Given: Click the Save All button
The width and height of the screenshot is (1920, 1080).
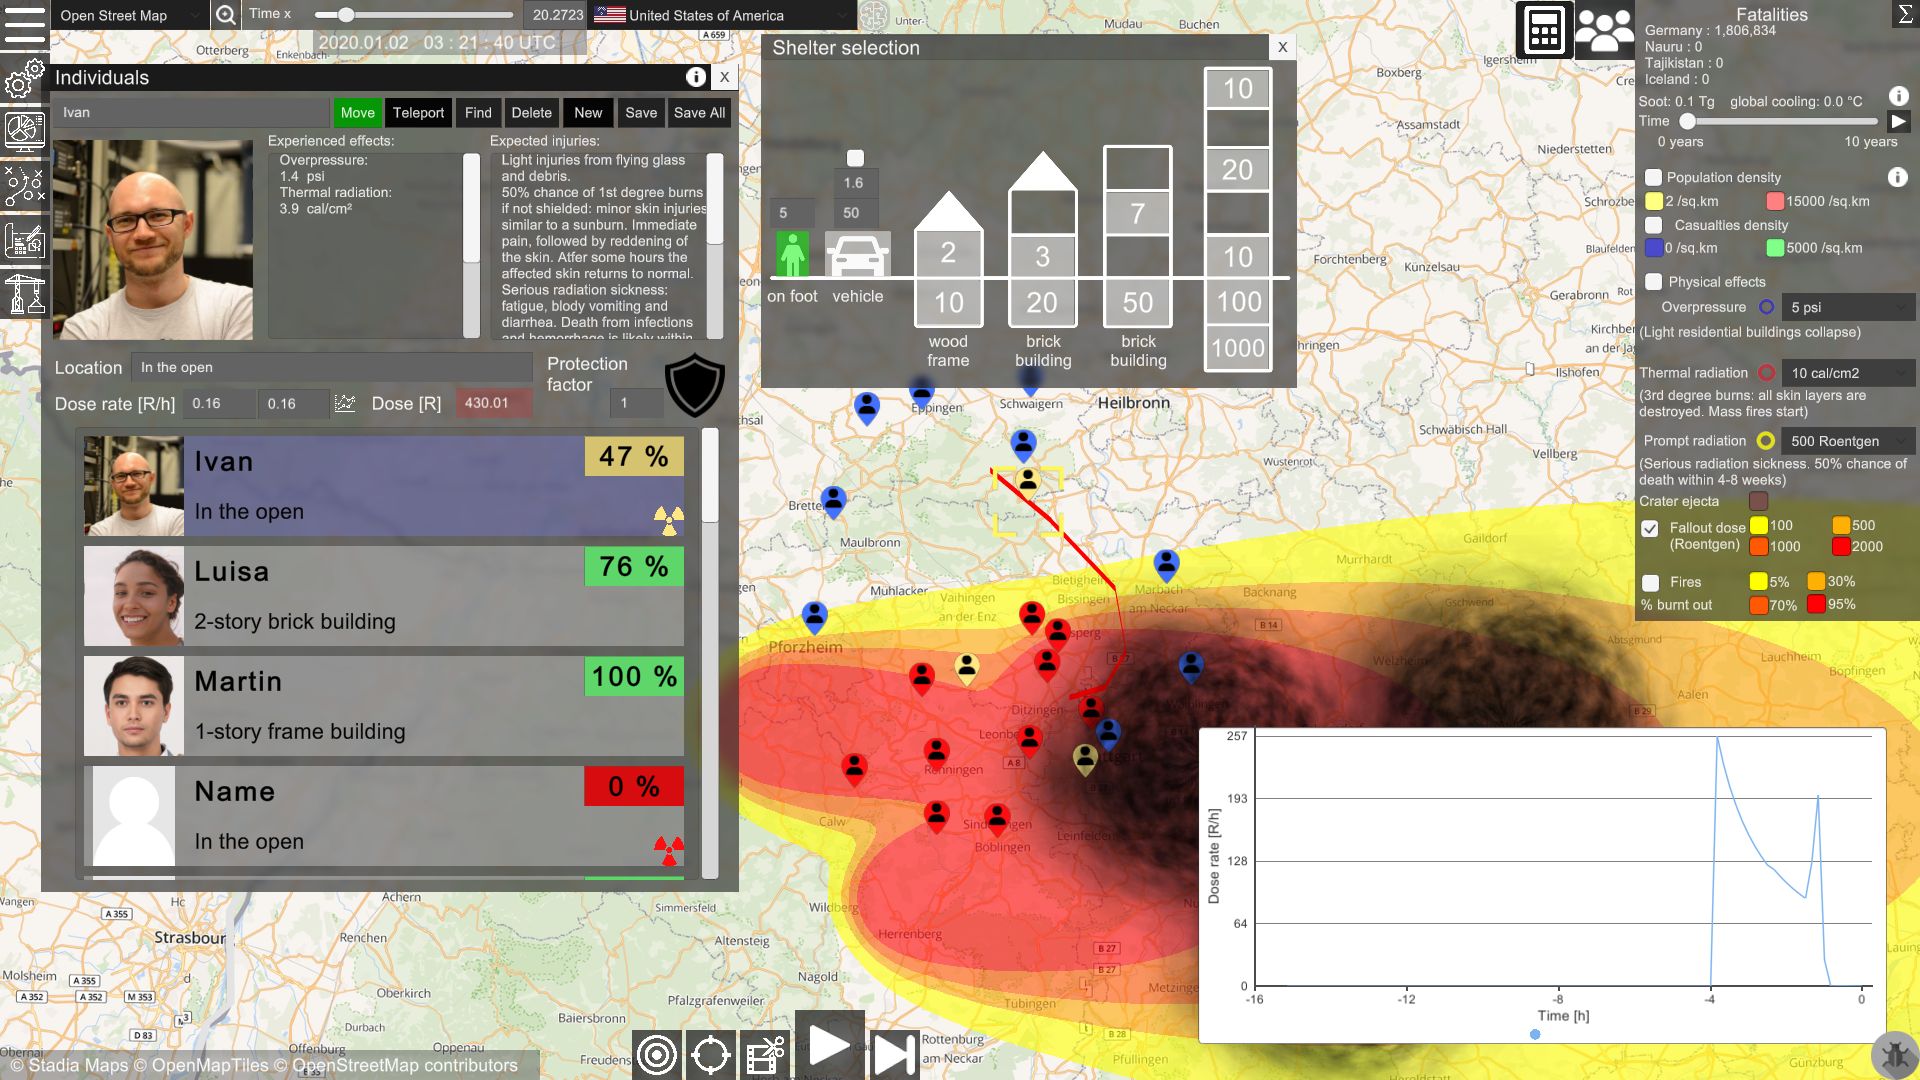Looking at the screenshot, I should pos(699,113).
